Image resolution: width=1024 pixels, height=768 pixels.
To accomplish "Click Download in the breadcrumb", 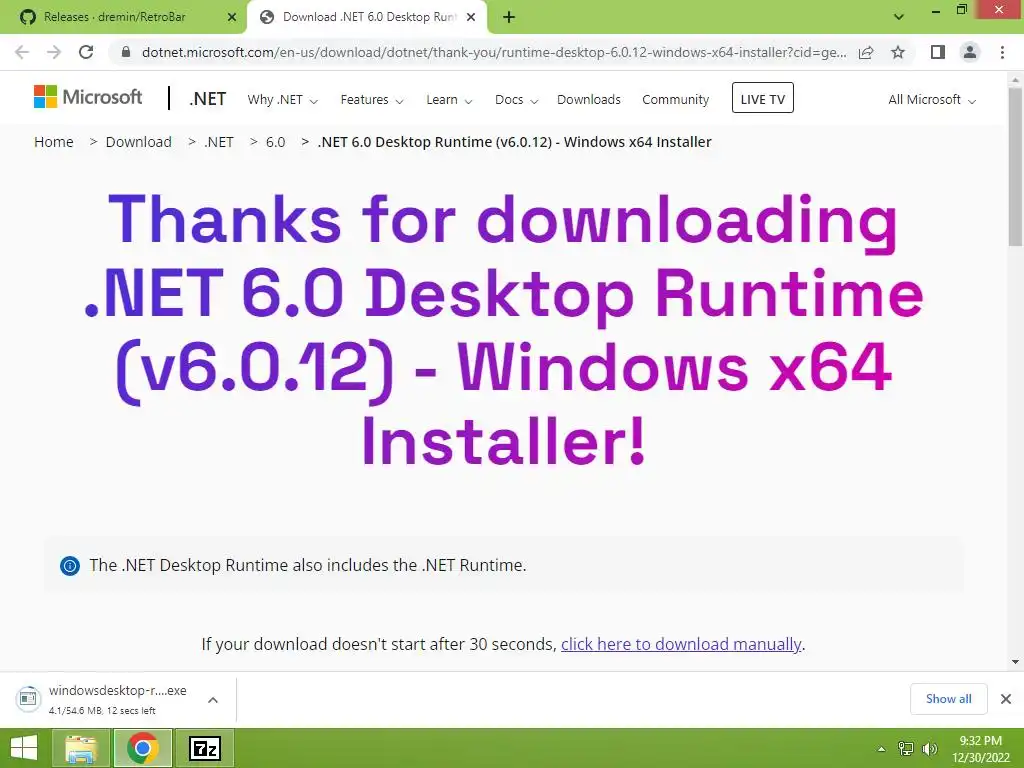I will (x=138, y=142).
